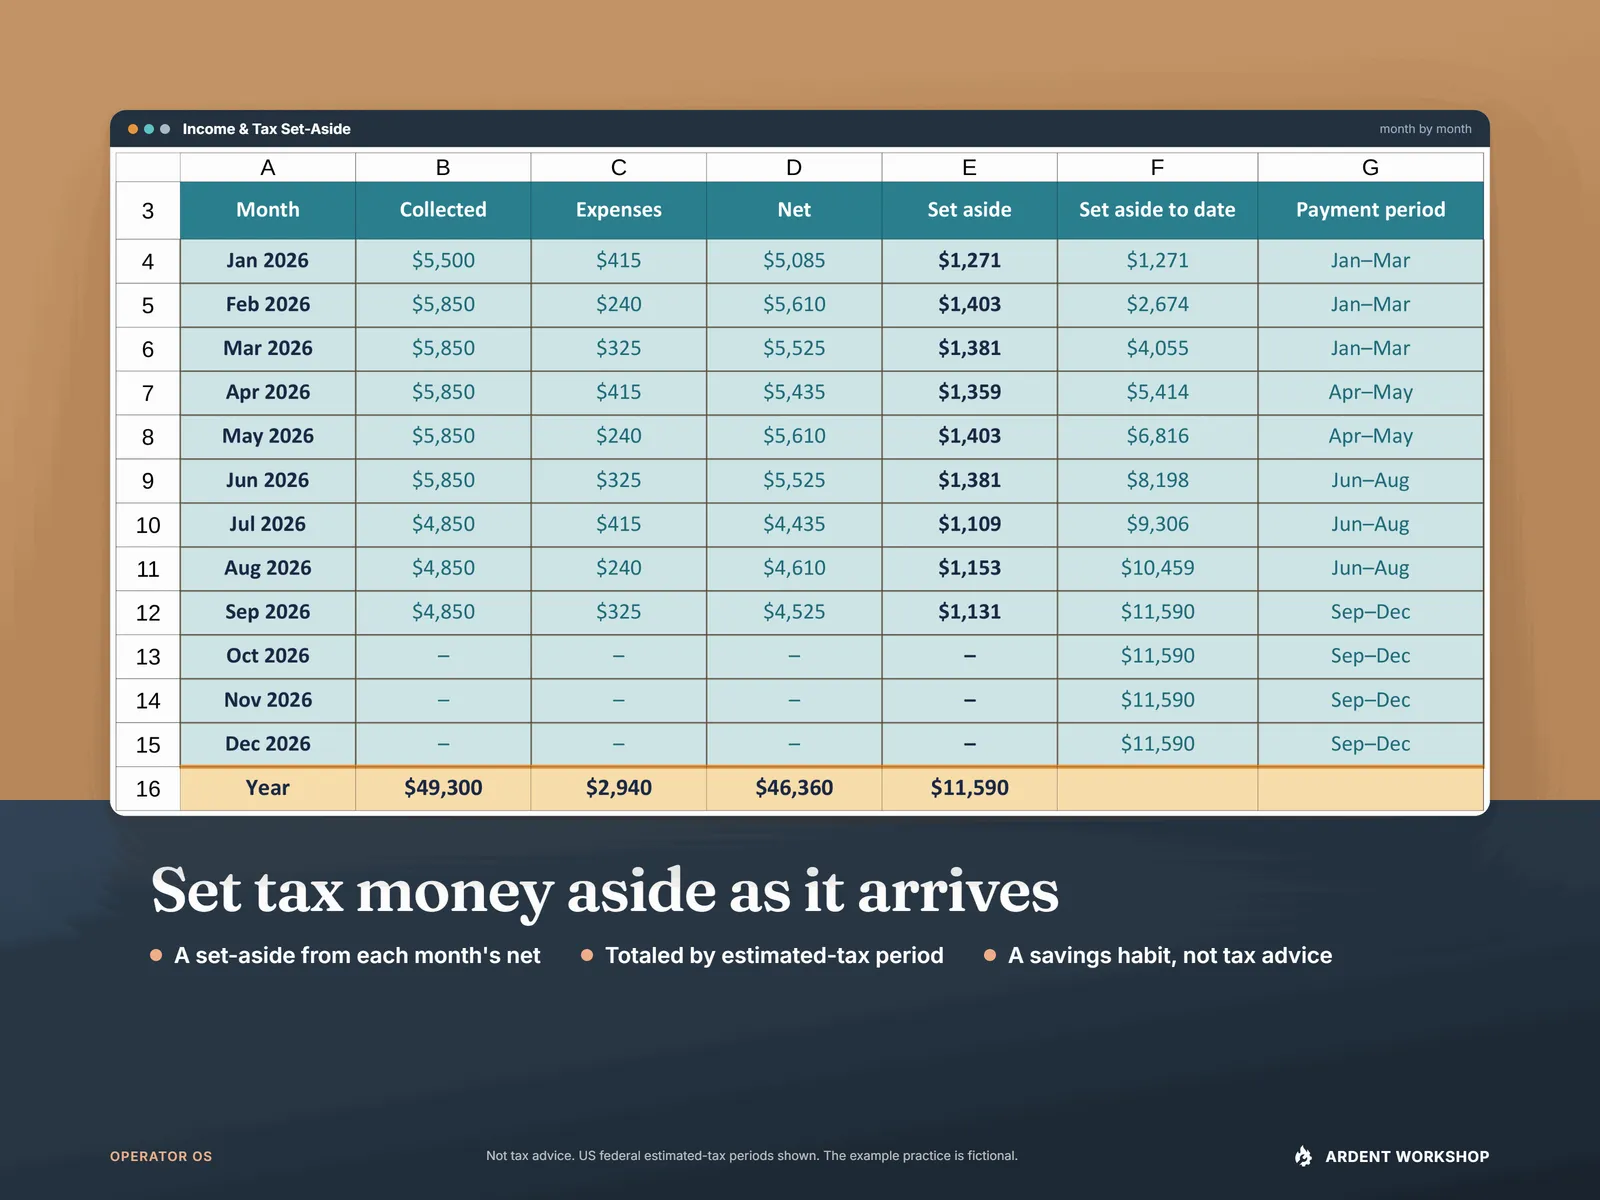Select the '$2,674' set aside to date cell
The image size is (1600, 1200).
pos(1157,305)
